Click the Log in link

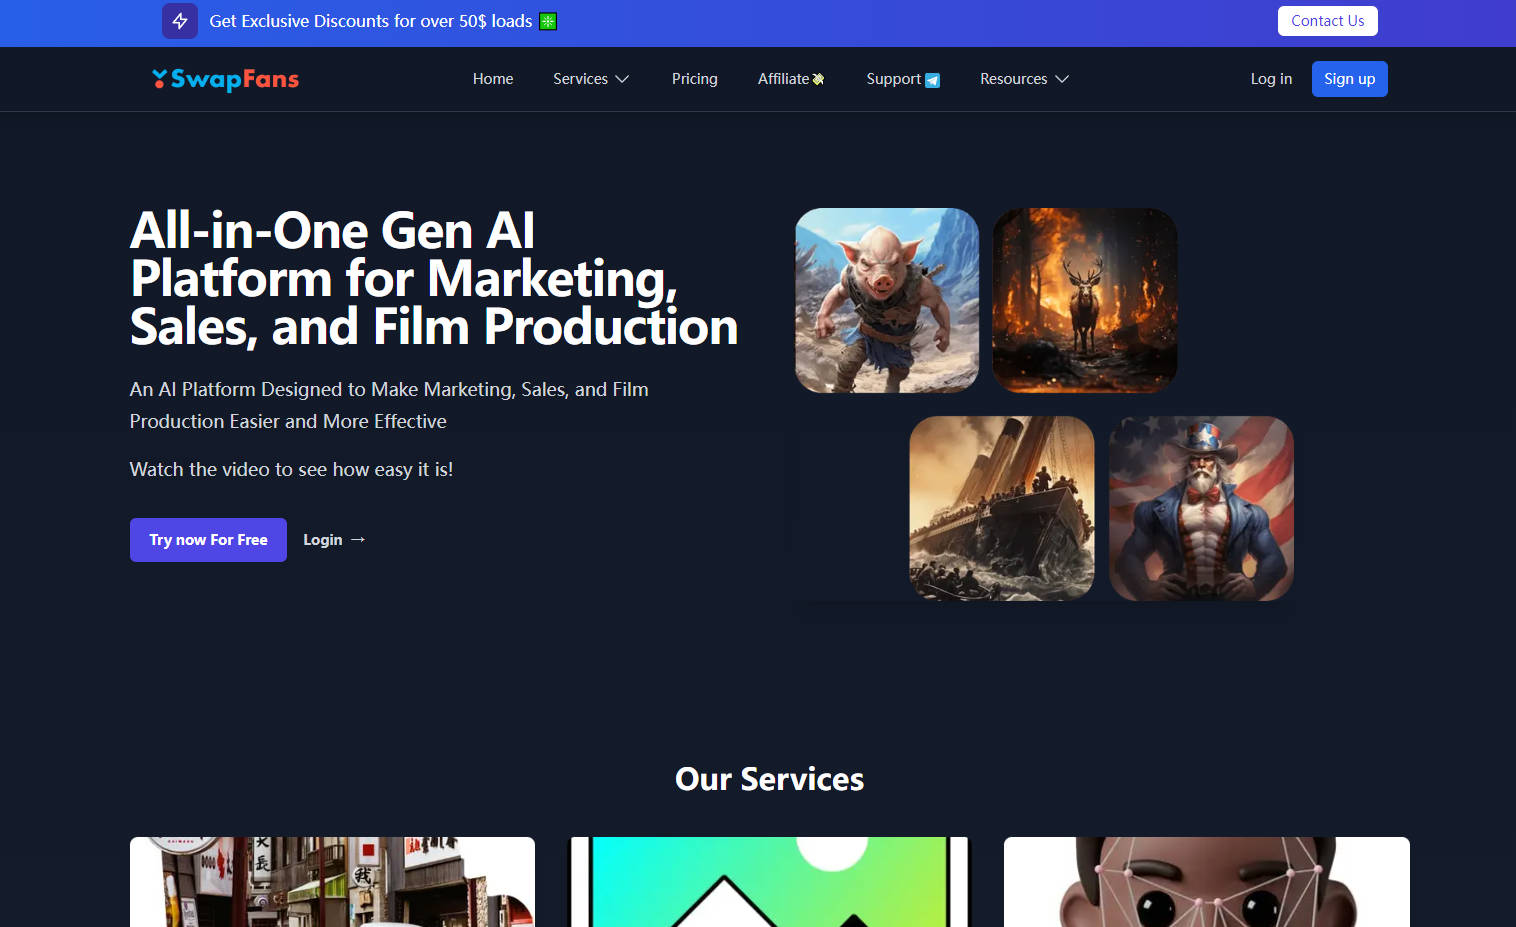click(x=1271, y=79)
